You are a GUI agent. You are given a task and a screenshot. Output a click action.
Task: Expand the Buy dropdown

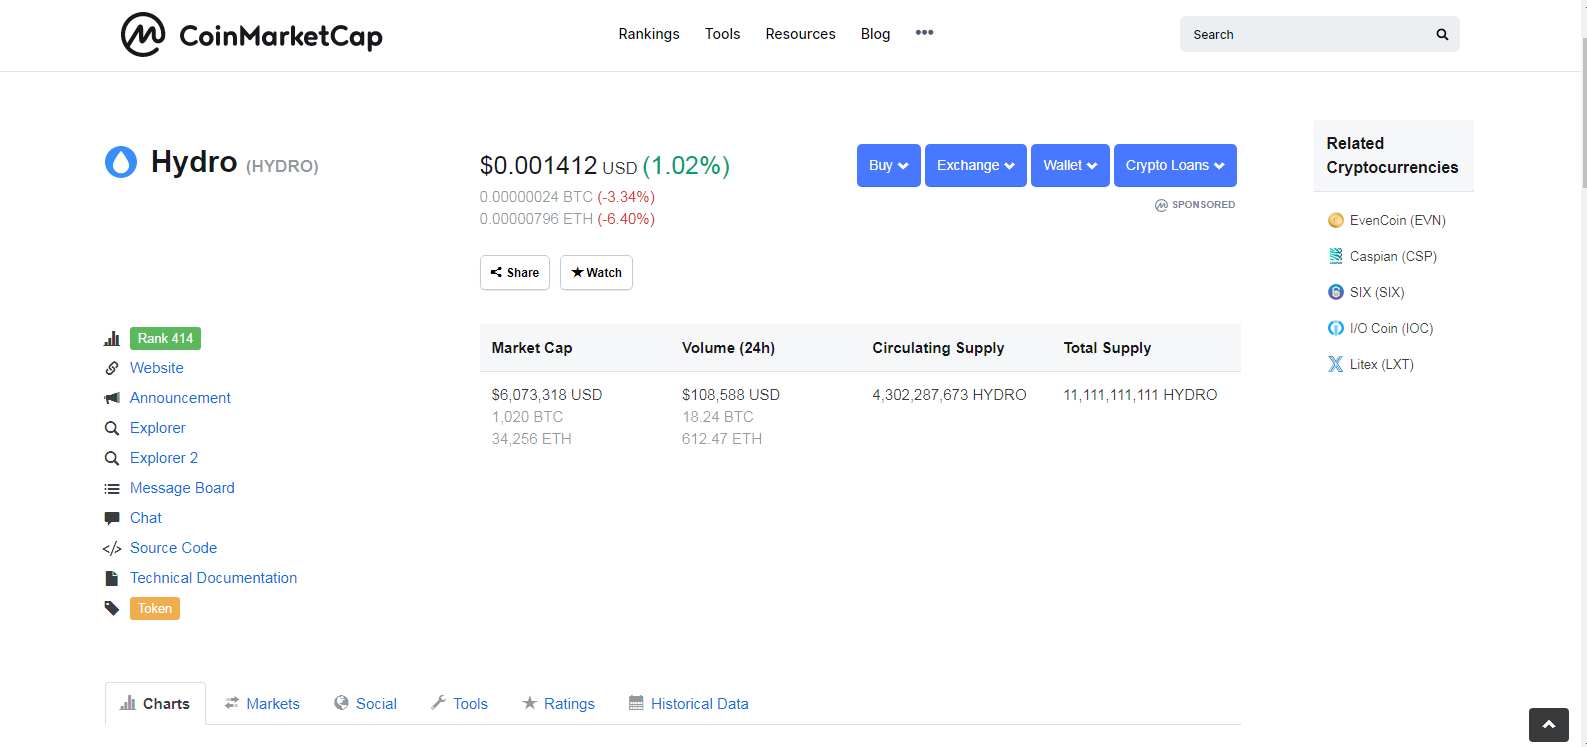pos(889,165)
